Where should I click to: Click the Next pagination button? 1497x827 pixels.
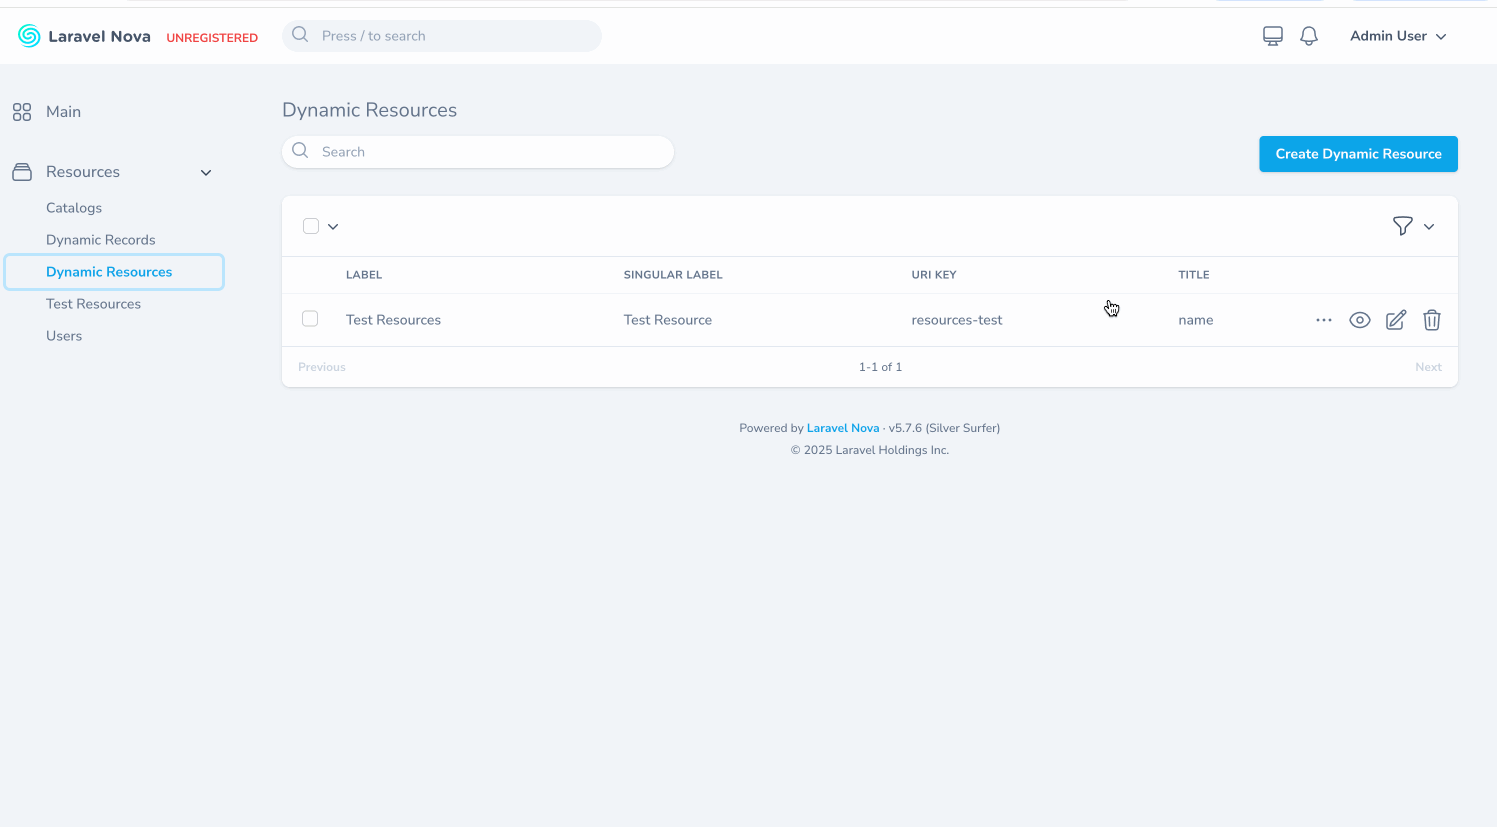coord(1428,367)
